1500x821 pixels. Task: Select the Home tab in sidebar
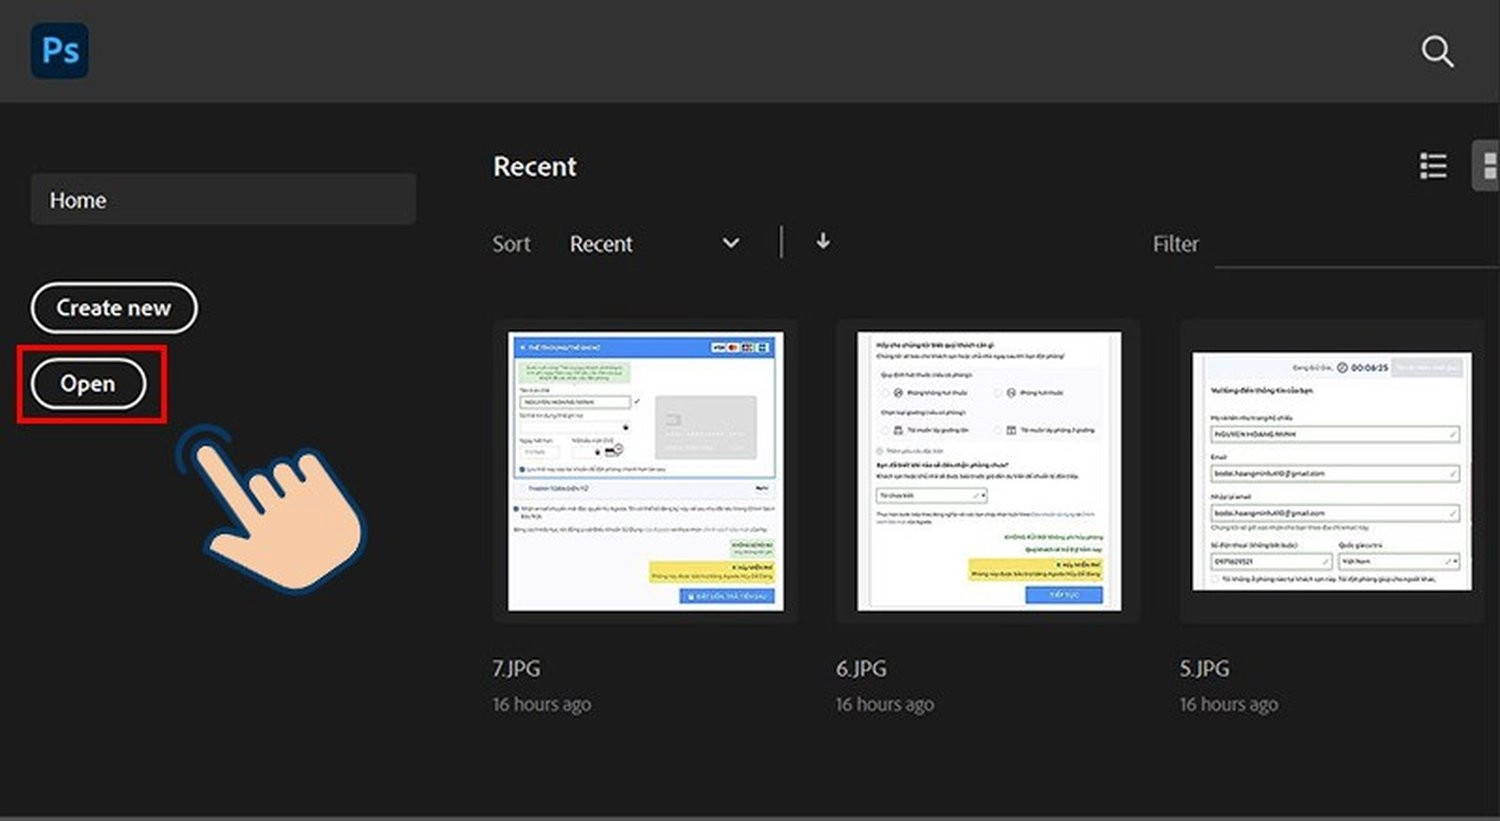[x=223, y=199]
